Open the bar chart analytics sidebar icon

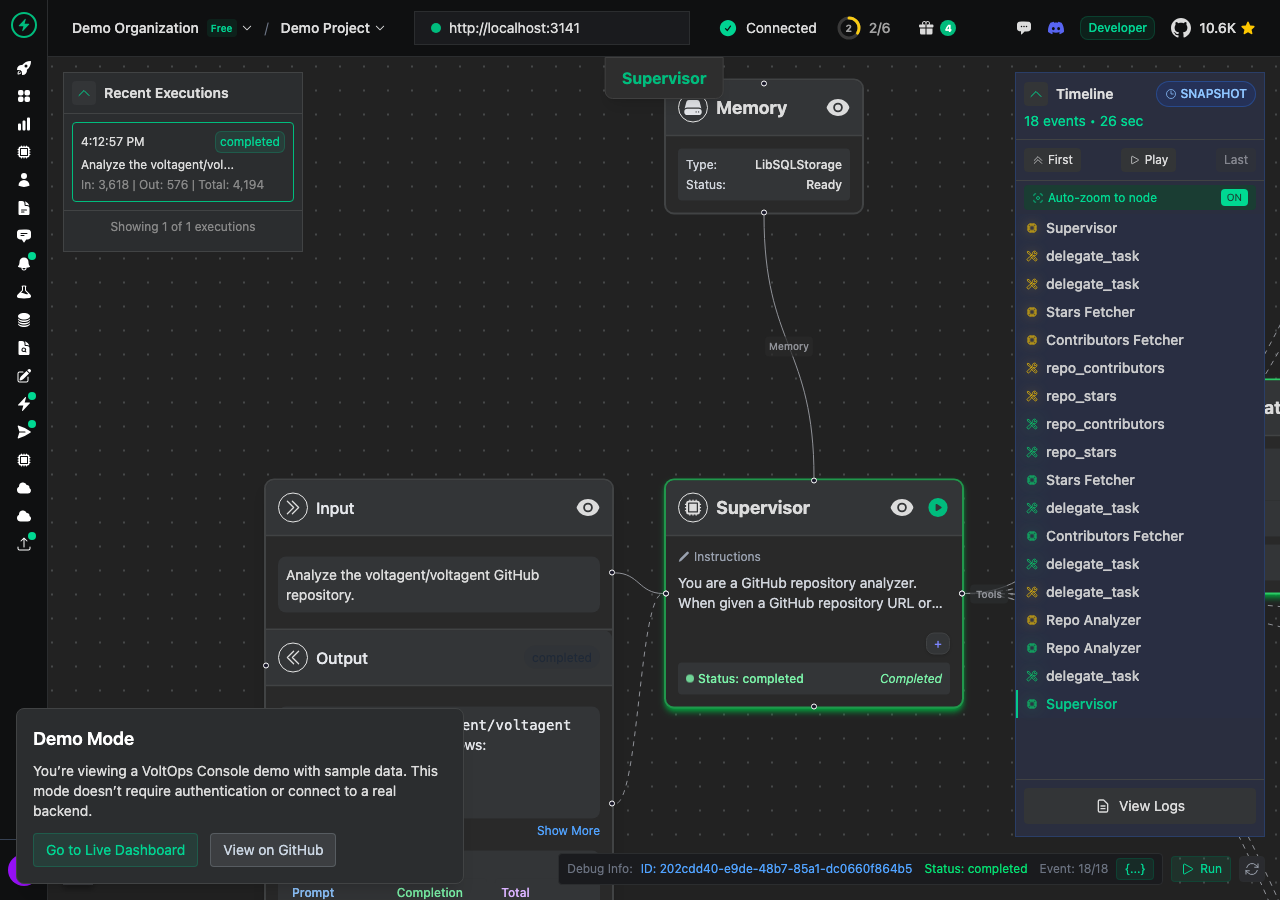coord(24,124)
